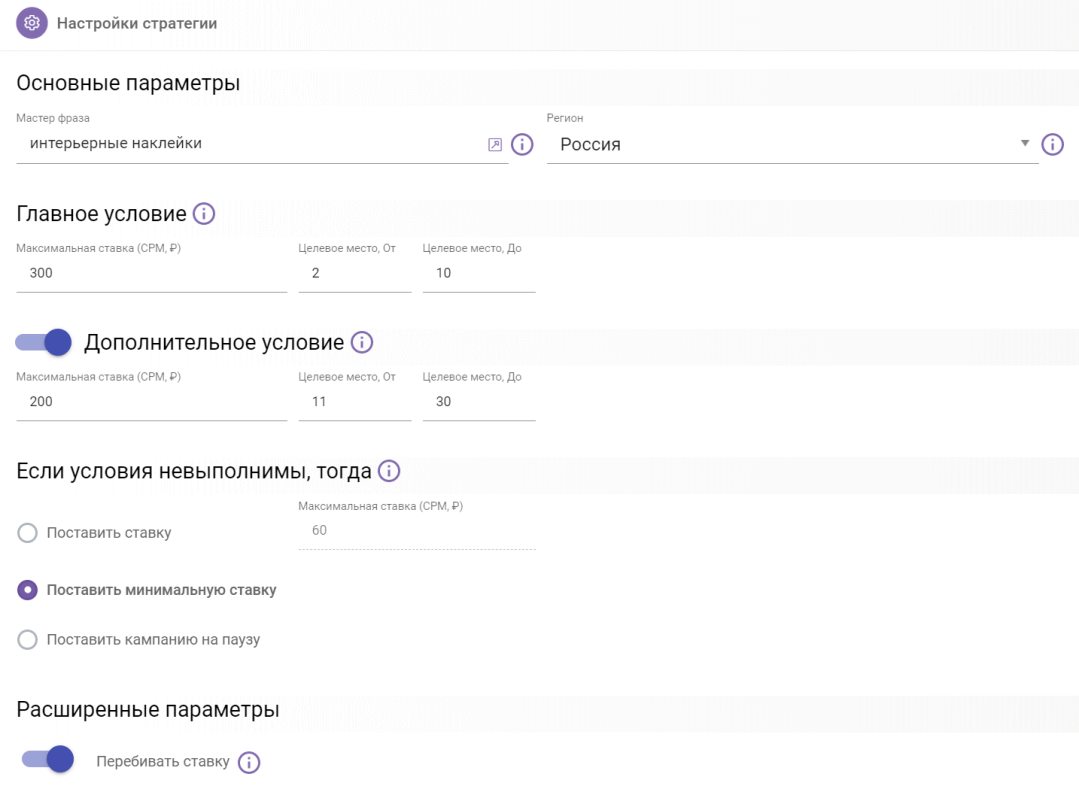Open info tooltip for Дополнительное условие
The height and width of the screenshot is (792, 1079).
click(361, 343)
